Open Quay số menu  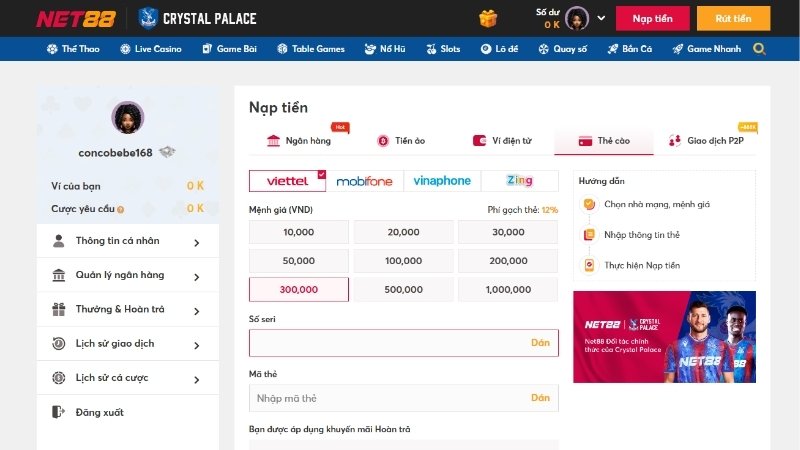click(x=563, y=49)
